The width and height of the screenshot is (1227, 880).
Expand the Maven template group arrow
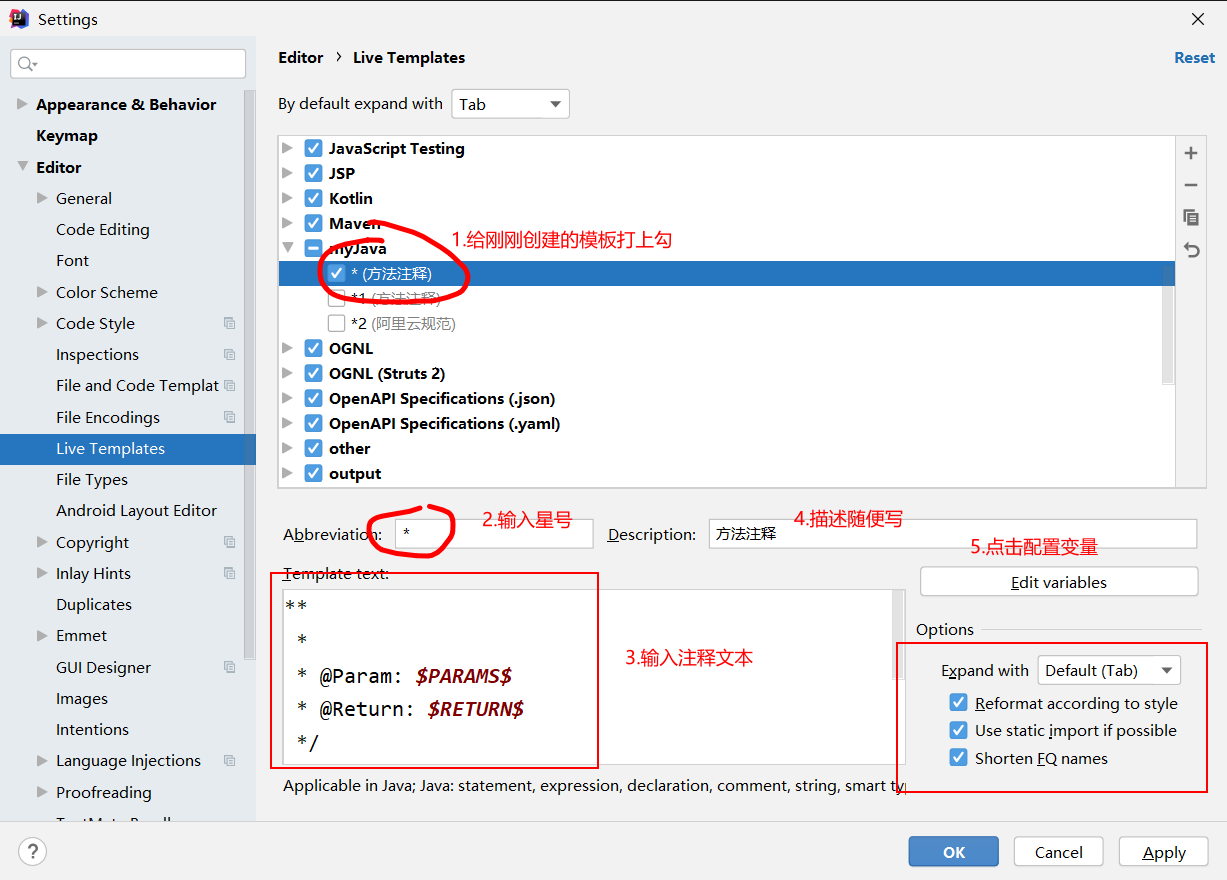click(x=288, y=223)
